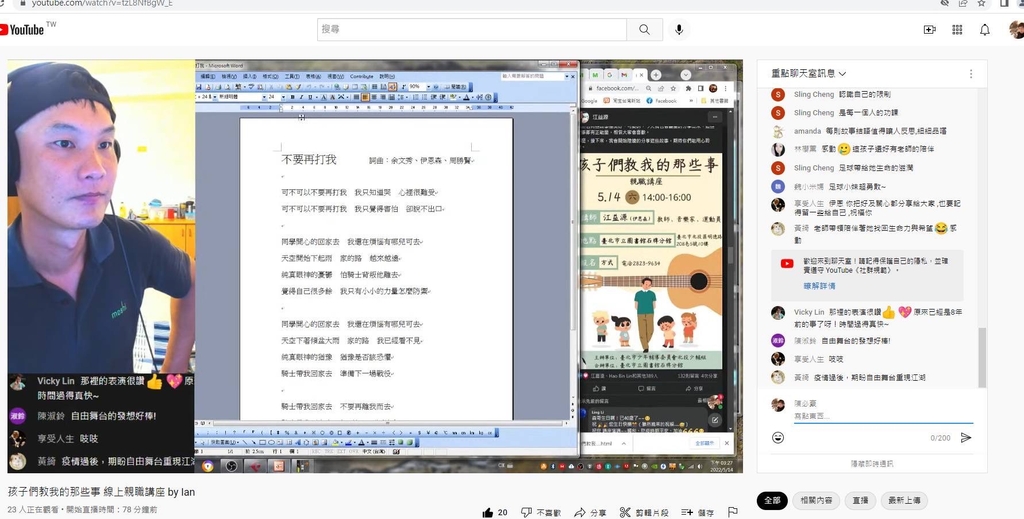Screen dimensions: 1024x519
Task: Open the tab search chevron in Facebook browser
Action: click(x=686, y=75)
